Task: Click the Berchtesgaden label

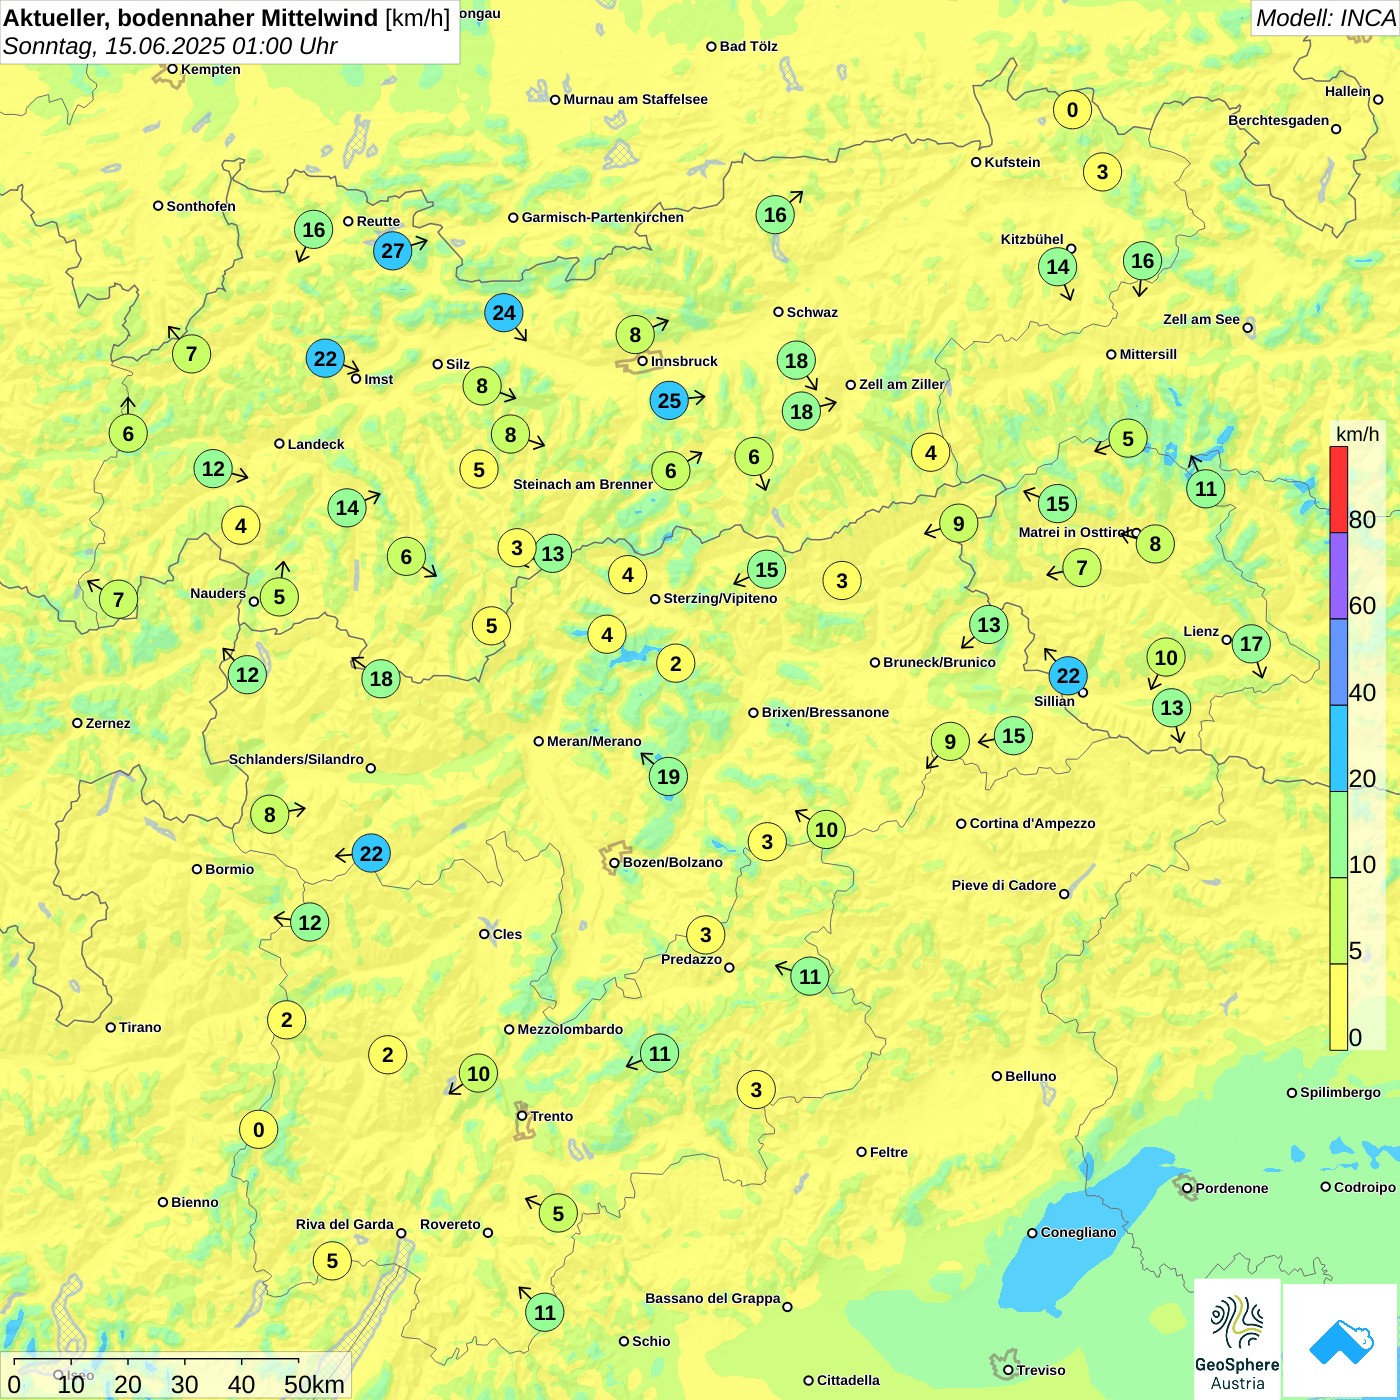Action: point(1278,120)
